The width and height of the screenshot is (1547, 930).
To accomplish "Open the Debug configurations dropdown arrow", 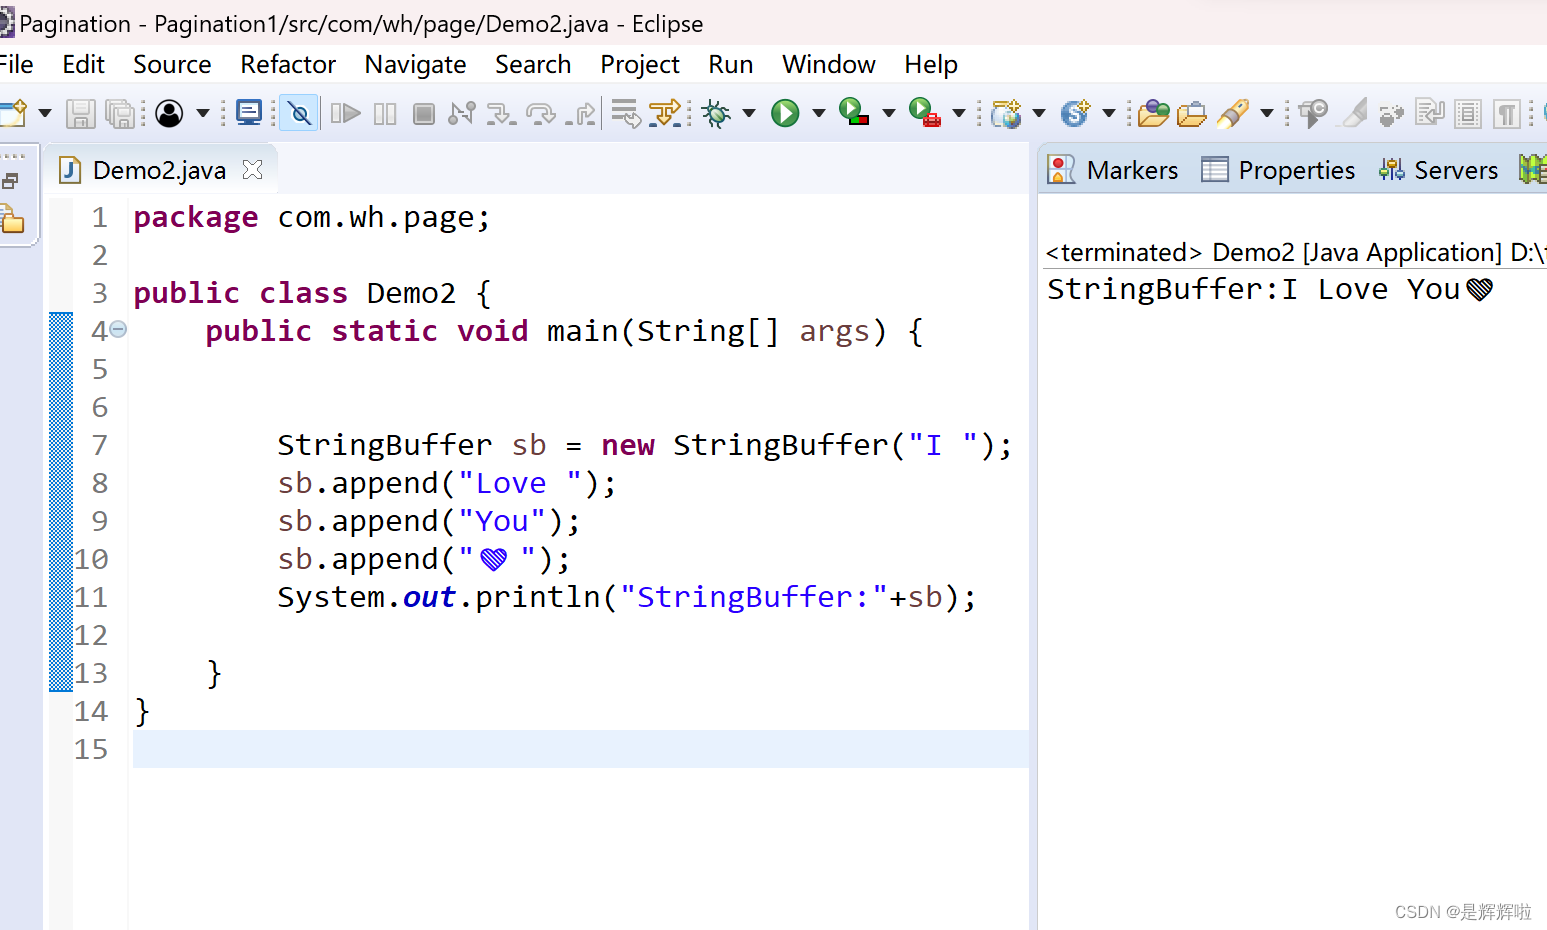I will (749, 113).
